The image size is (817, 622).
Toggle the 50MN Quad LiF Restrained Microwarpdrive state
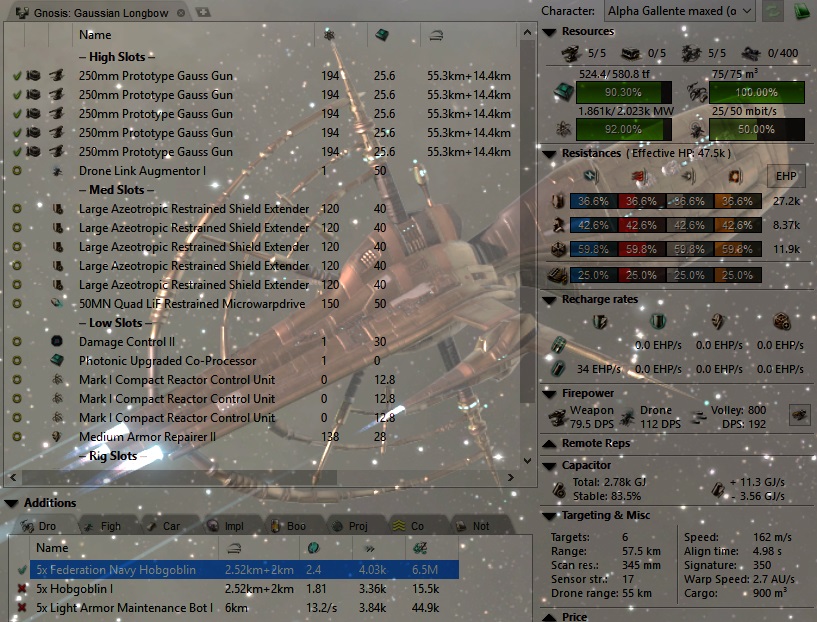[x=17, y=304]
